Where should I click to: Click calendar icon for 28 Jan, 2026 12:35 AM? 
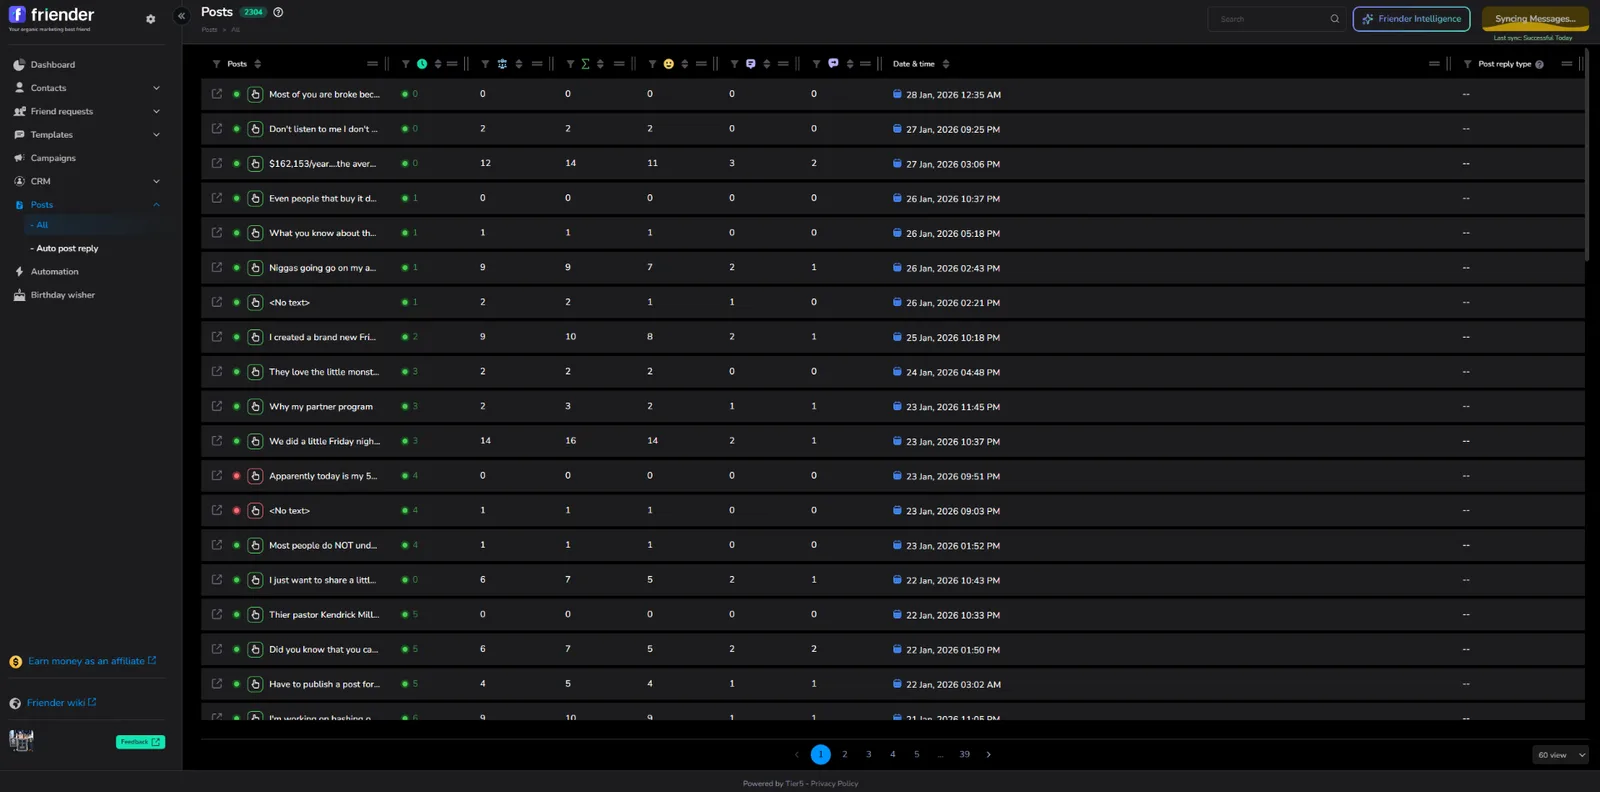[897, 94]
